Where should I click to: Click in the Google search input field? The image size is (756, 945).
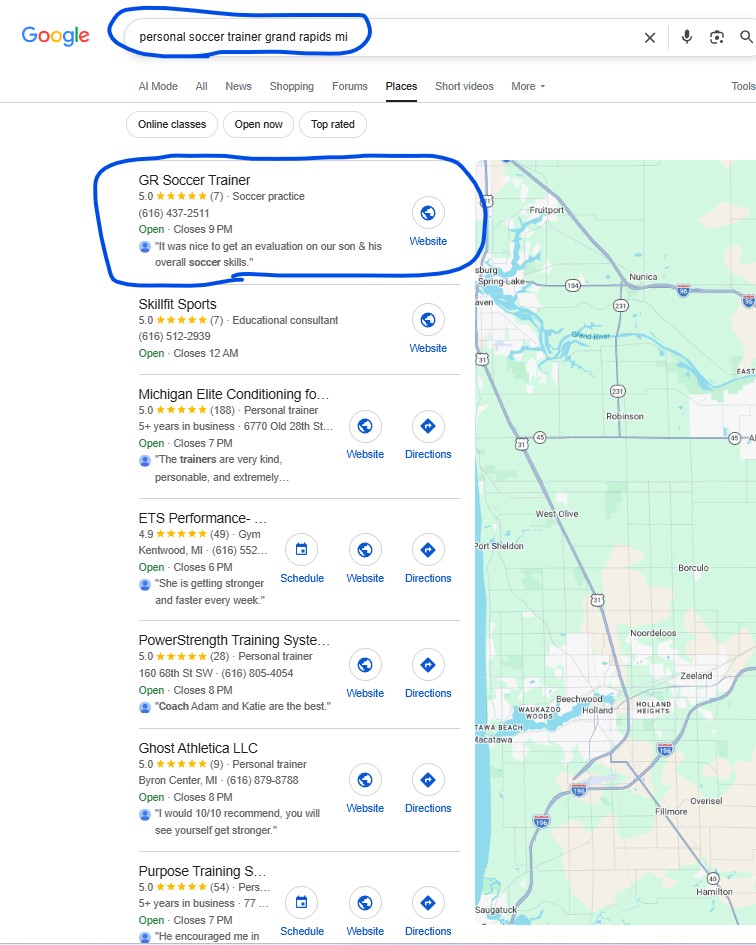click(x=386, y=37)
